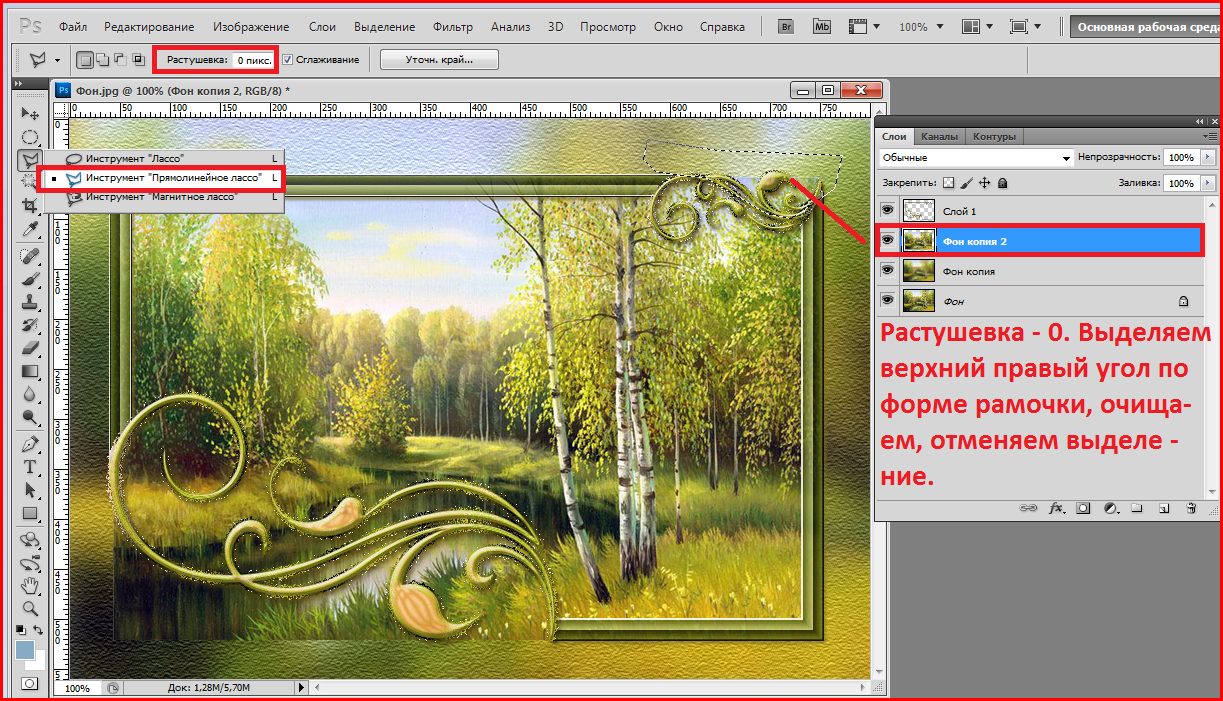
Task: Select the Dodge tool
Action: [x=30, y=417]
